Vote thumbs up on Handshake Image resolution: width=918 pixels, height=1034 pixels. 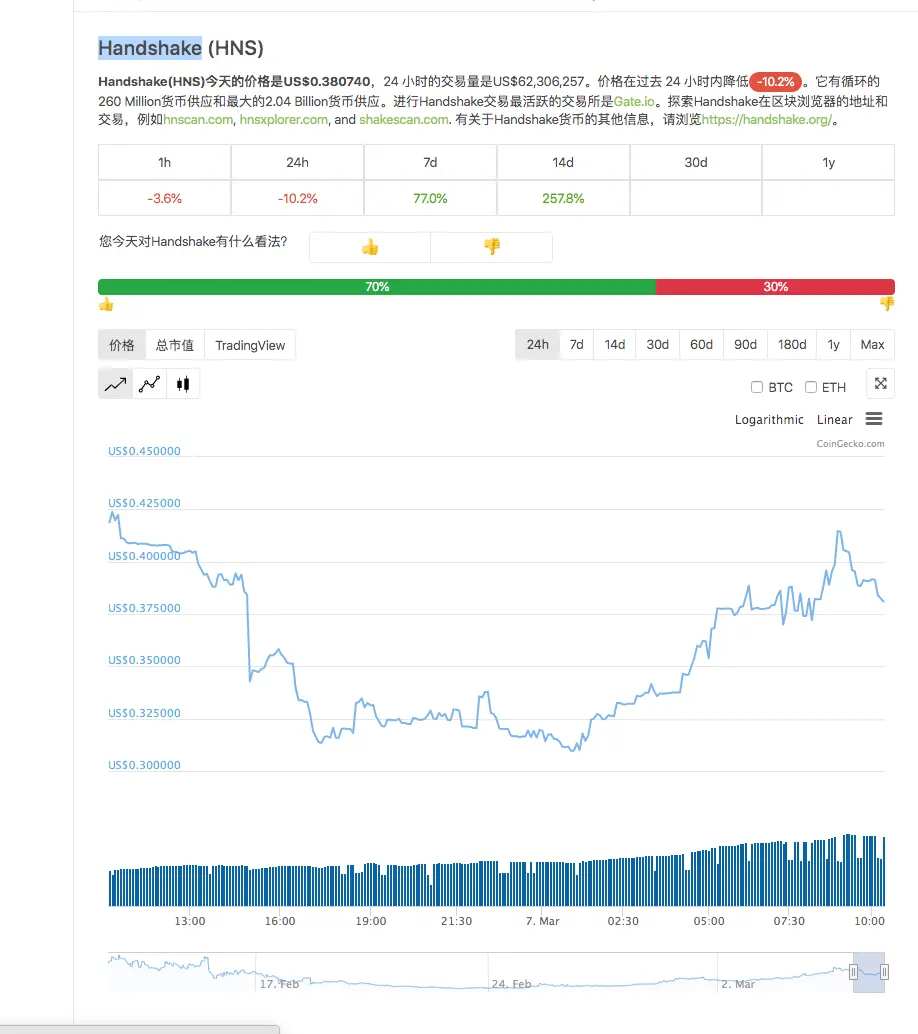370,247
